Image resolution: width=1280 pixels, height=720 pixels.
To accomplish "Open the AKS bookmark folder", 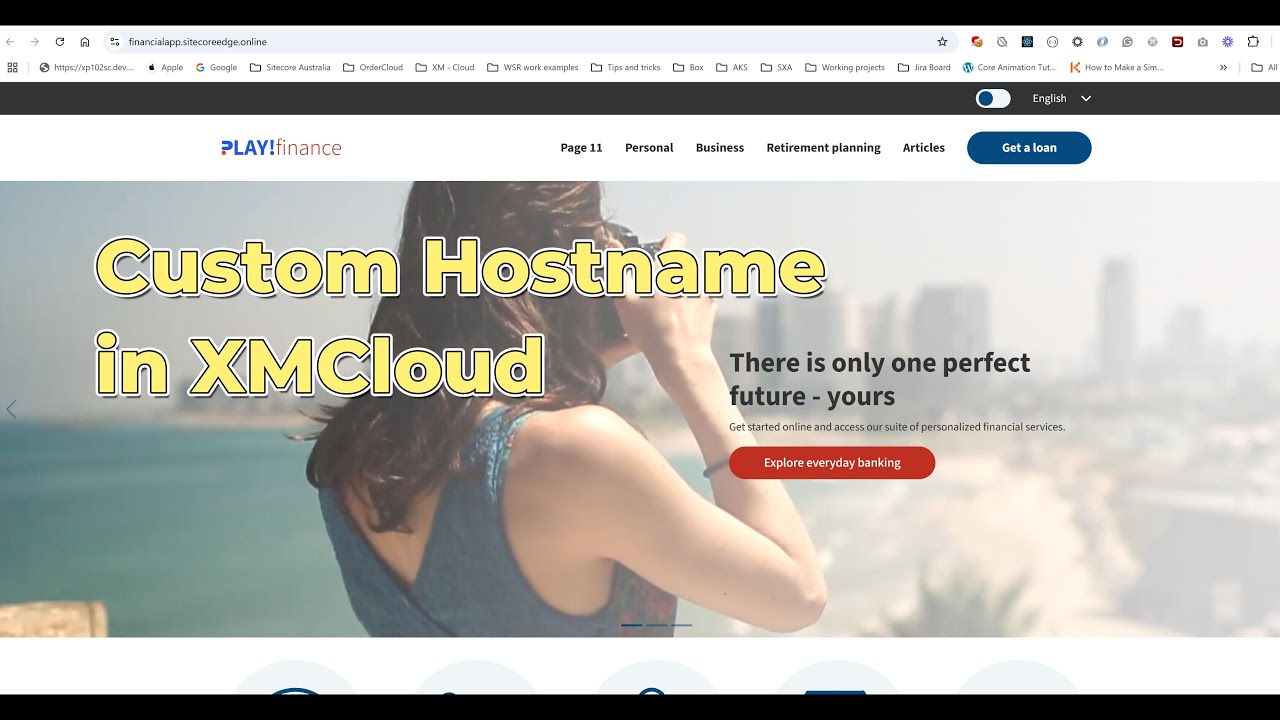I will [732, 67].
